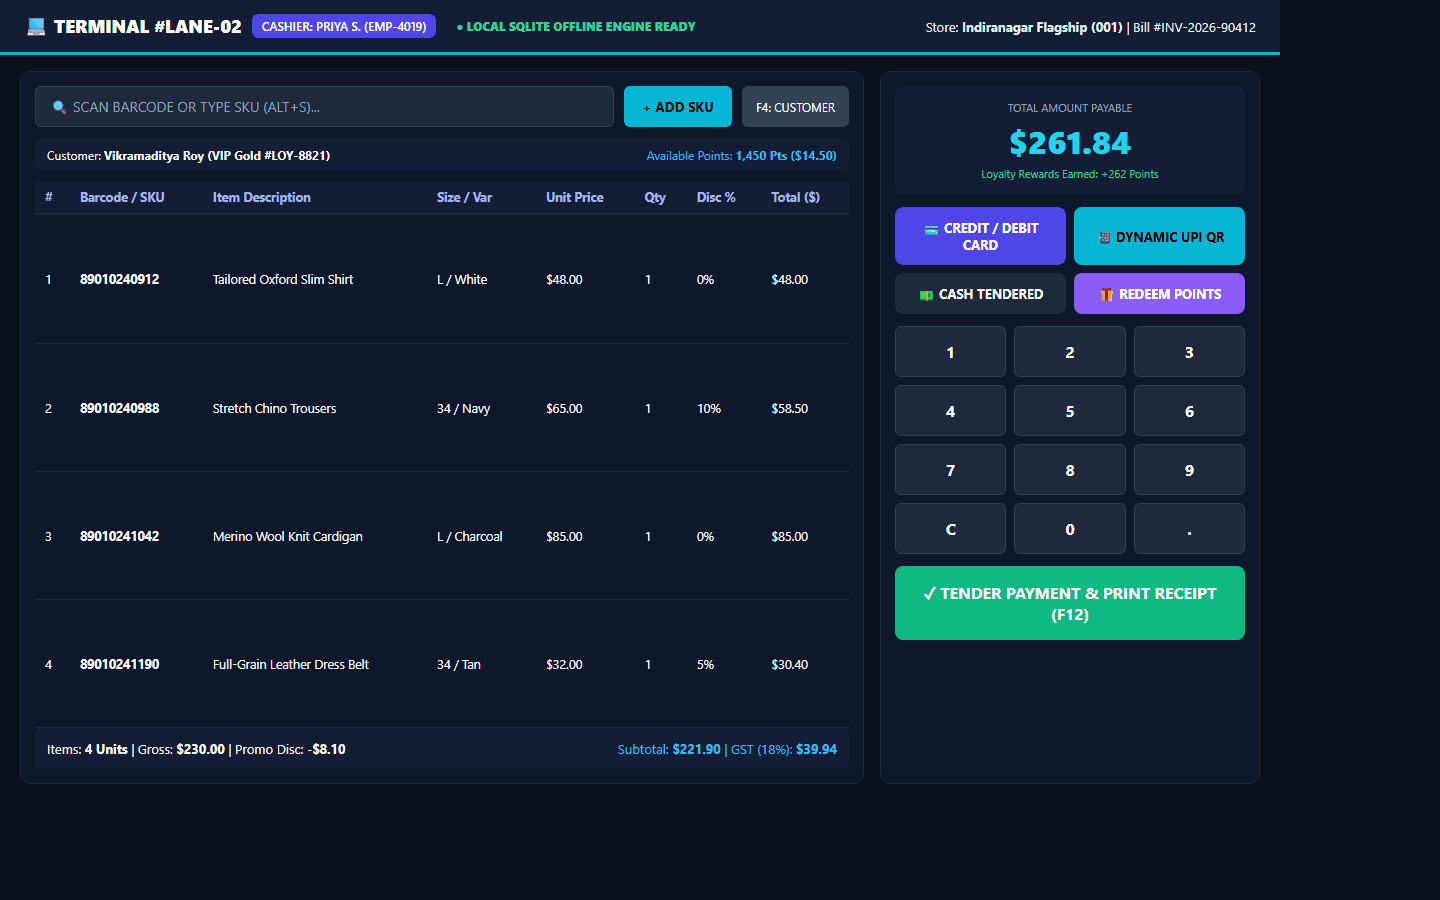1440x900 pixels.
Task: Click Bill #INV-2026-90412 in header
Action: tap(1194, 28)
